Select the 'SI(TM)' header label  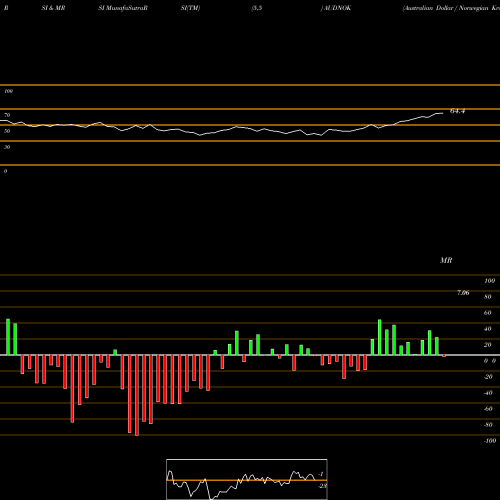pyautogui.click(x=190, y=8)
